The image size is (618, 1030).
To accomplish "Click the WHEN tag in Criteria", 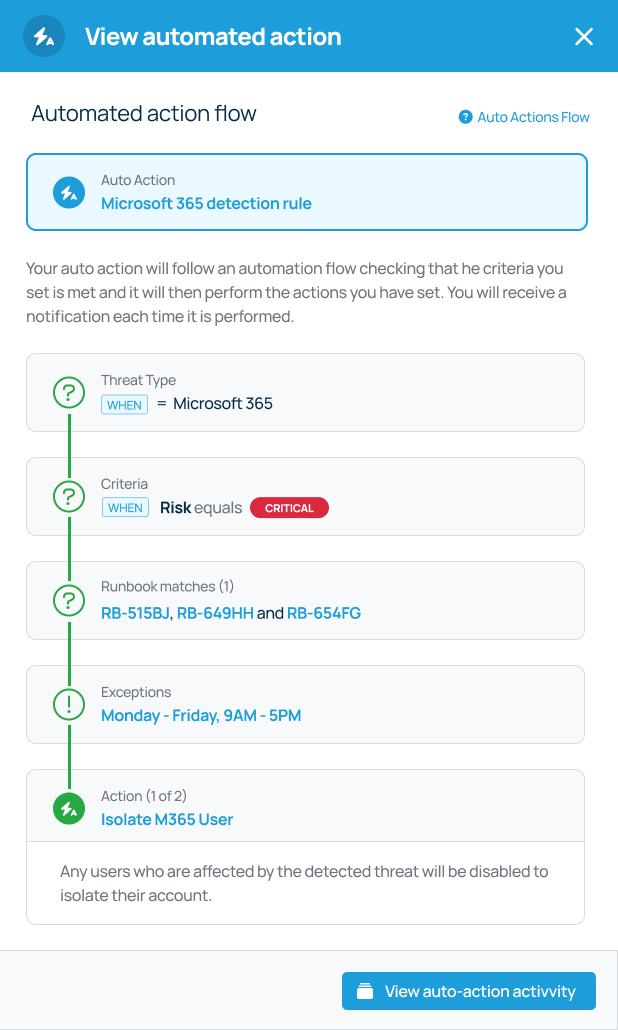I will click(x=125, y=508).
